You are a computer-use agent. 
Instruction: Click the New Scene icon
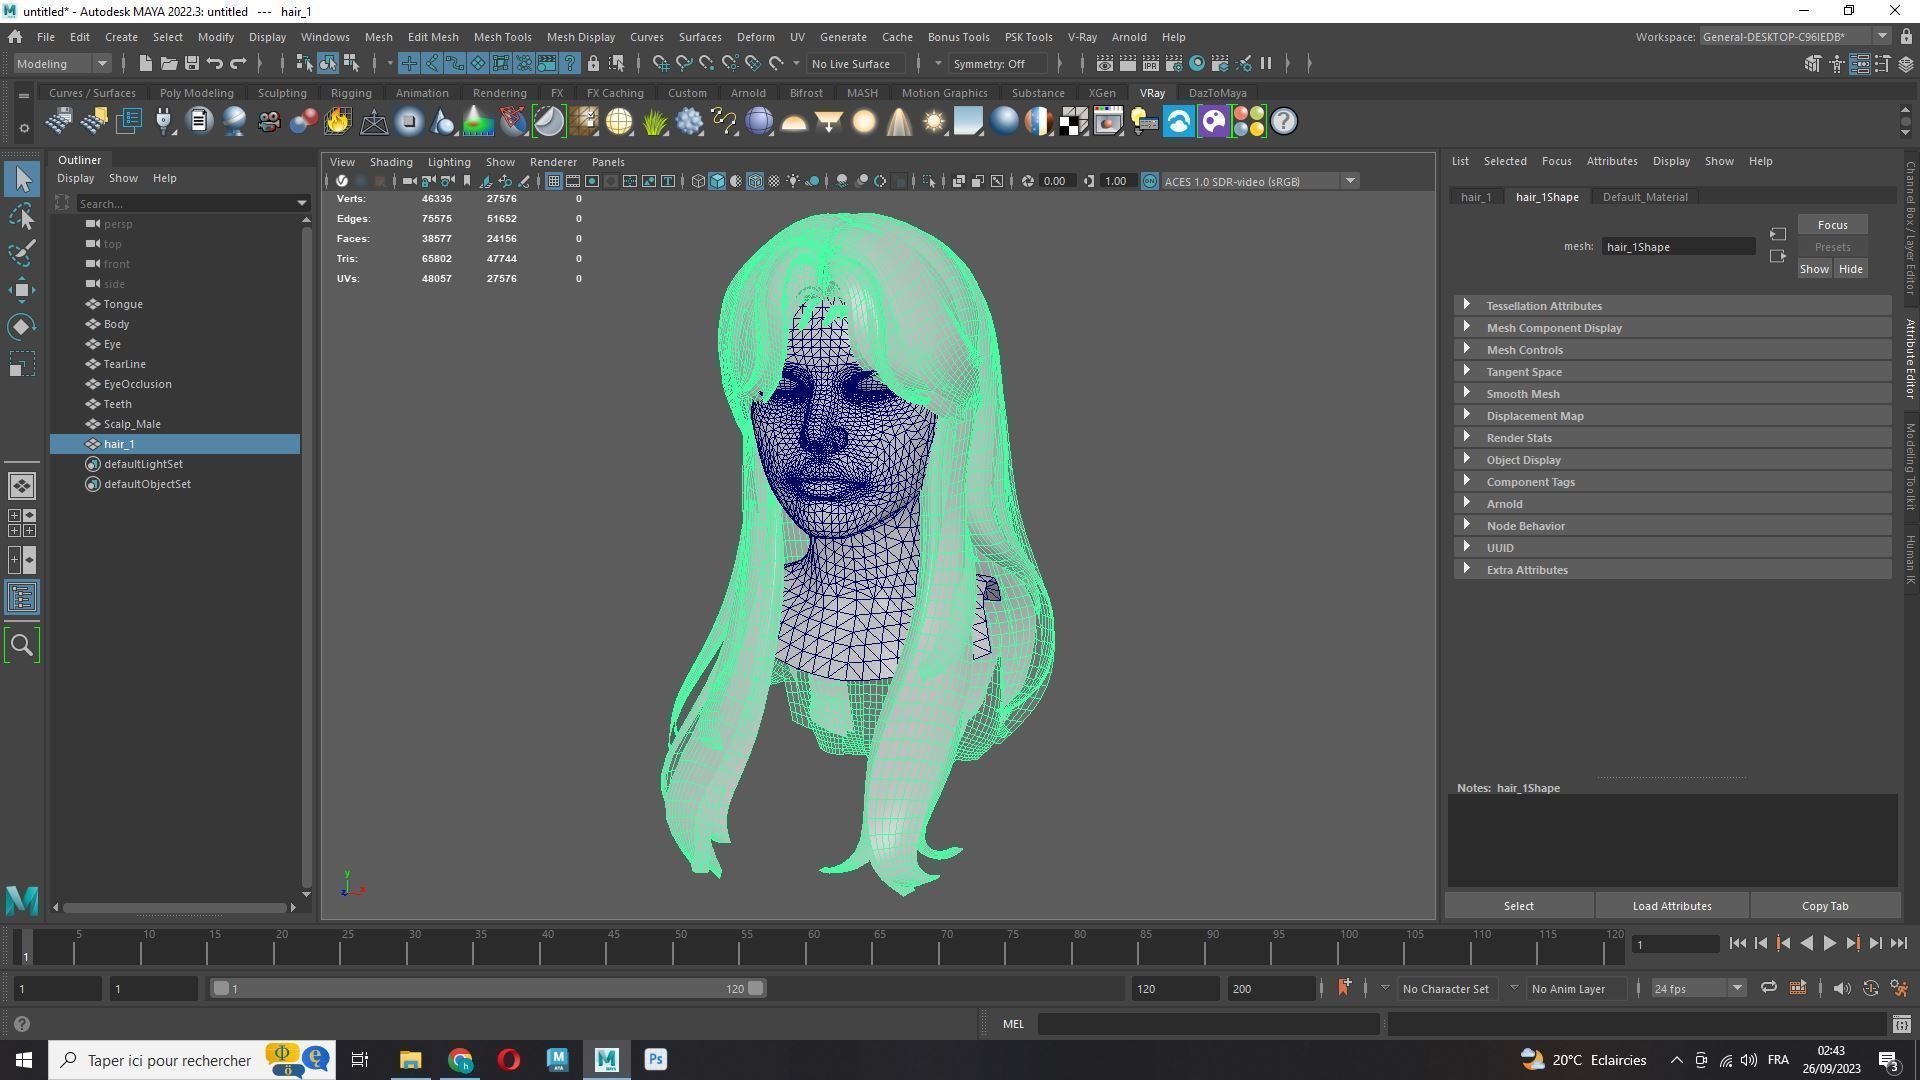[x=145, y=63]
